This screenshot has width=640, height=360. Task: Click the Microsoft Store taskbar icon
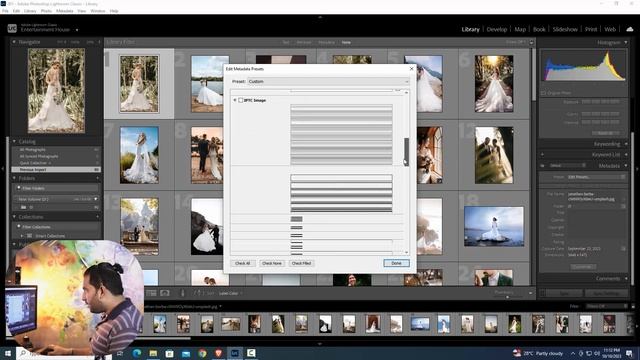(x=169, y=353)
